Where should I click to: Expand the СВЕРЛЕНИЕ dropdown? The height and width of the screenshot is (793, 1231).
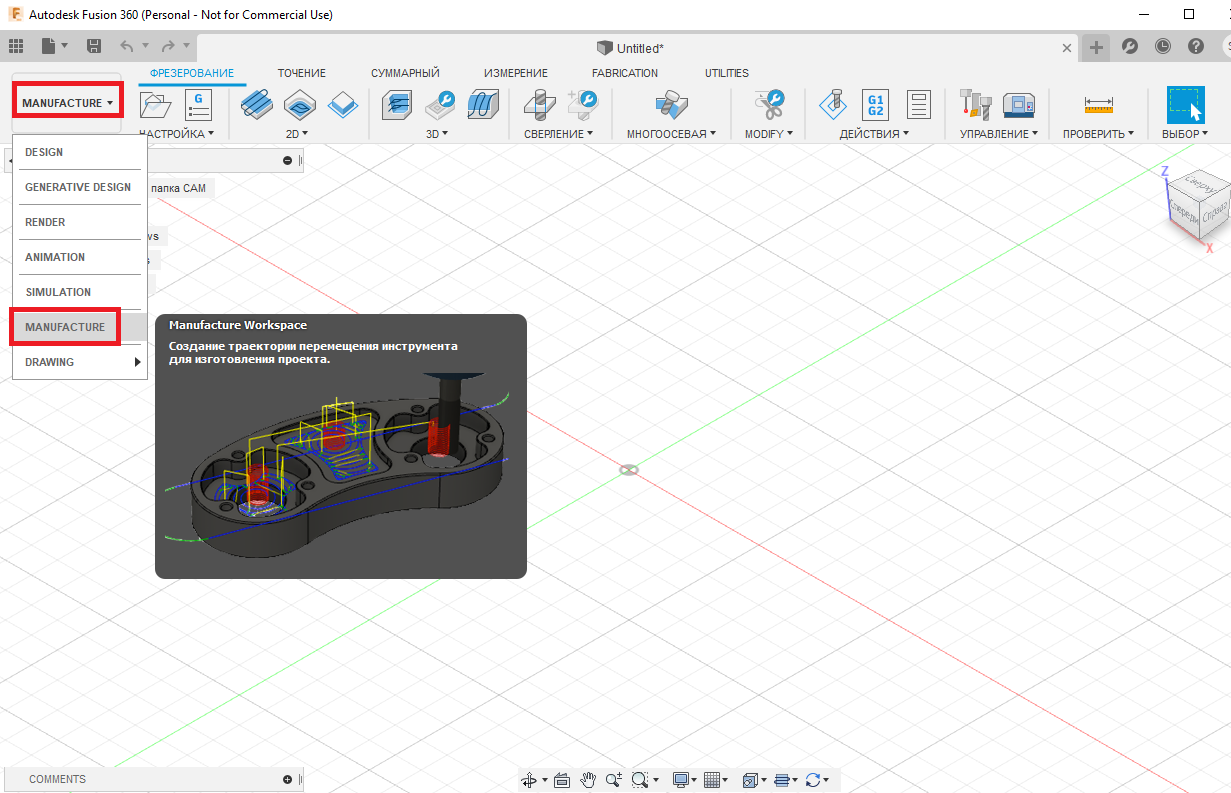pyautogui.click(x=559, y=133)
